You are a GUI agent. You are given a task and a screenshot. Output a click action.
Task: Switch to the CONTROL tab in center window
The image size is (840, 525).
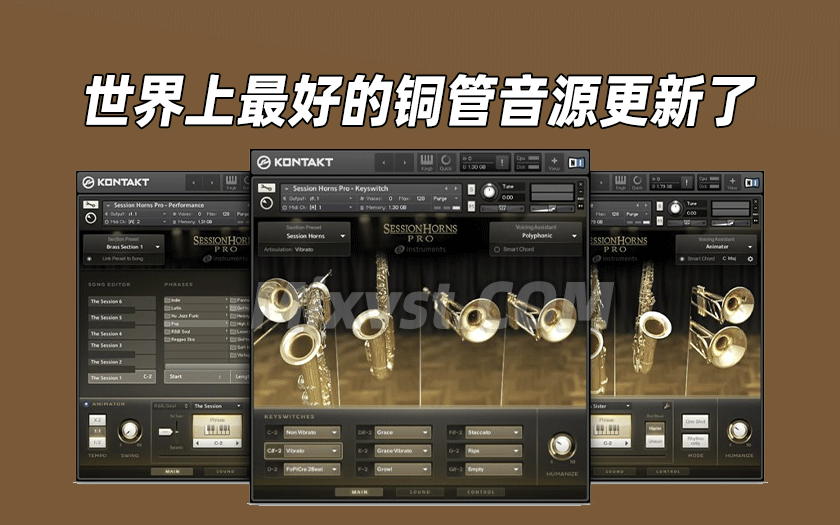(479, 492)
